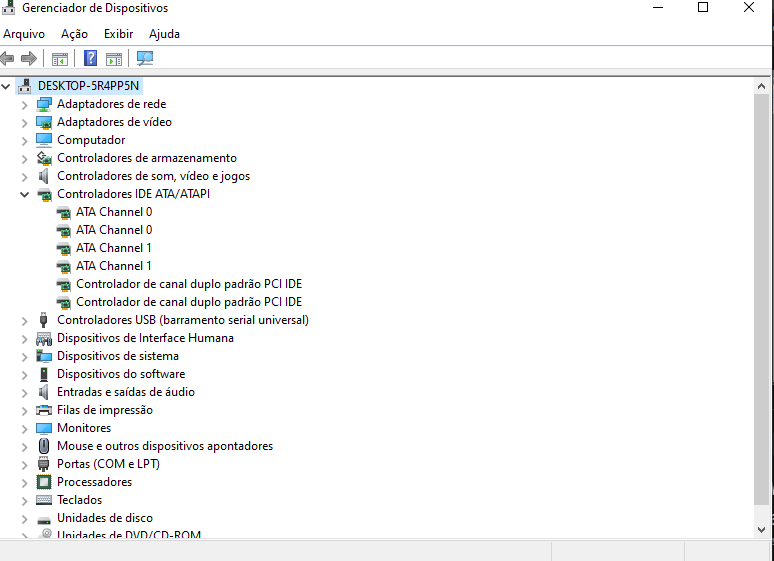
Task: Click the Computador monitor icon
Action: (44, 140)
